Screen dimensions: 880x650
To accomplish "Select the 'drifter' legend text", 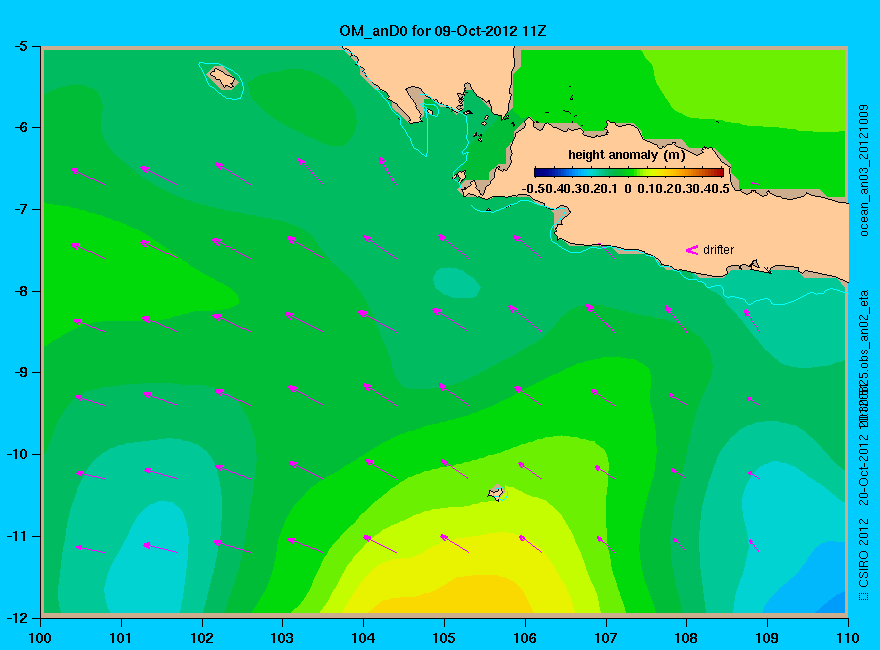I will (x=718, y=250).
